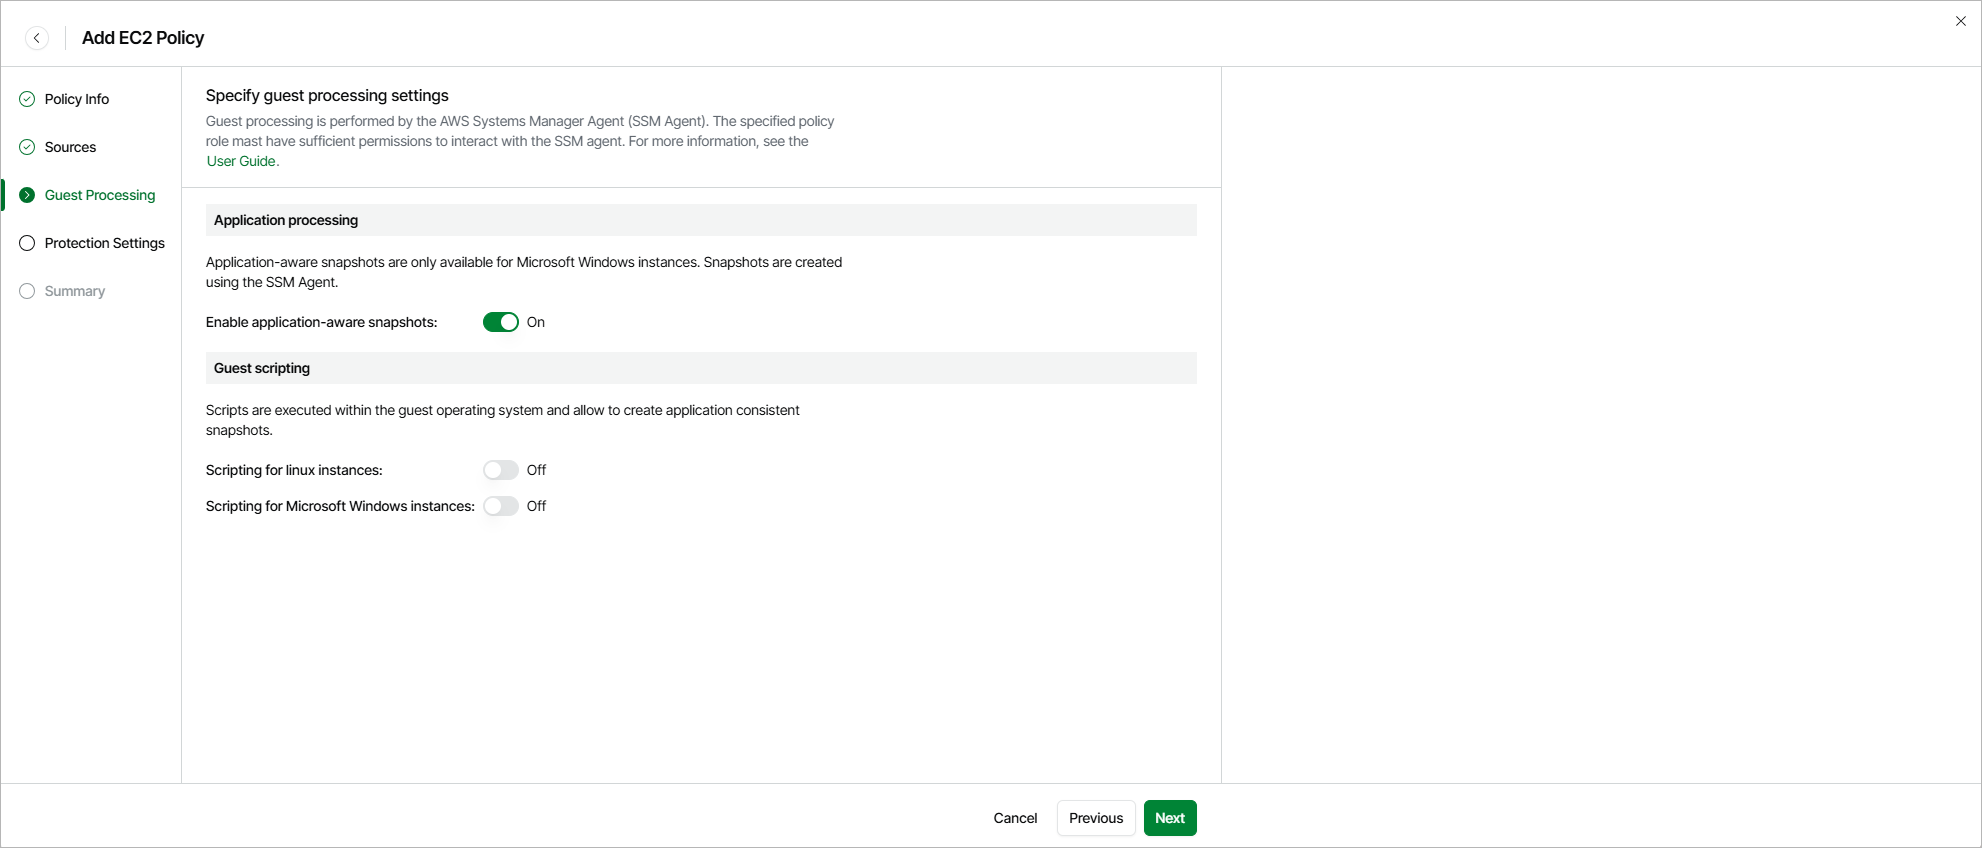Image resolution: width=1982 pixels, height=848 pixels.
Task: Go to the Policy Info step
Action: tap(77, 99)
